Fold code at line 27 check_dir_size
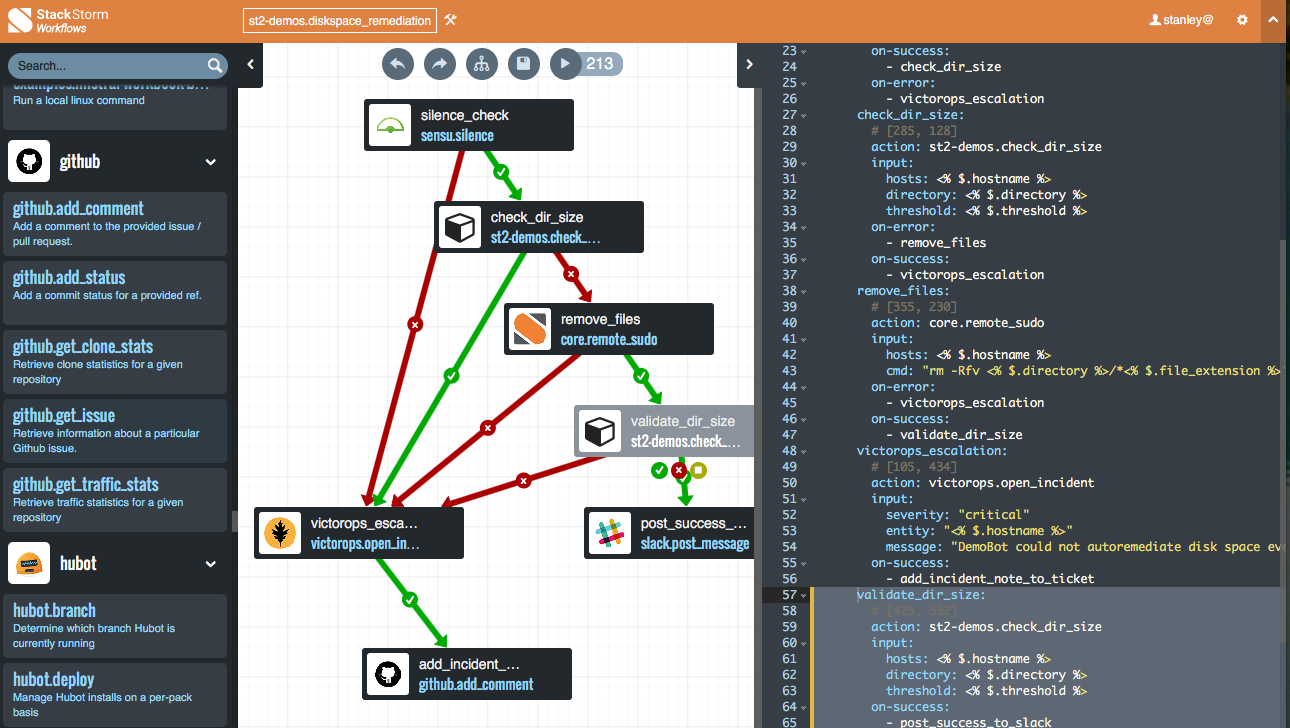The image size is (1290, 728). [804, 114]
